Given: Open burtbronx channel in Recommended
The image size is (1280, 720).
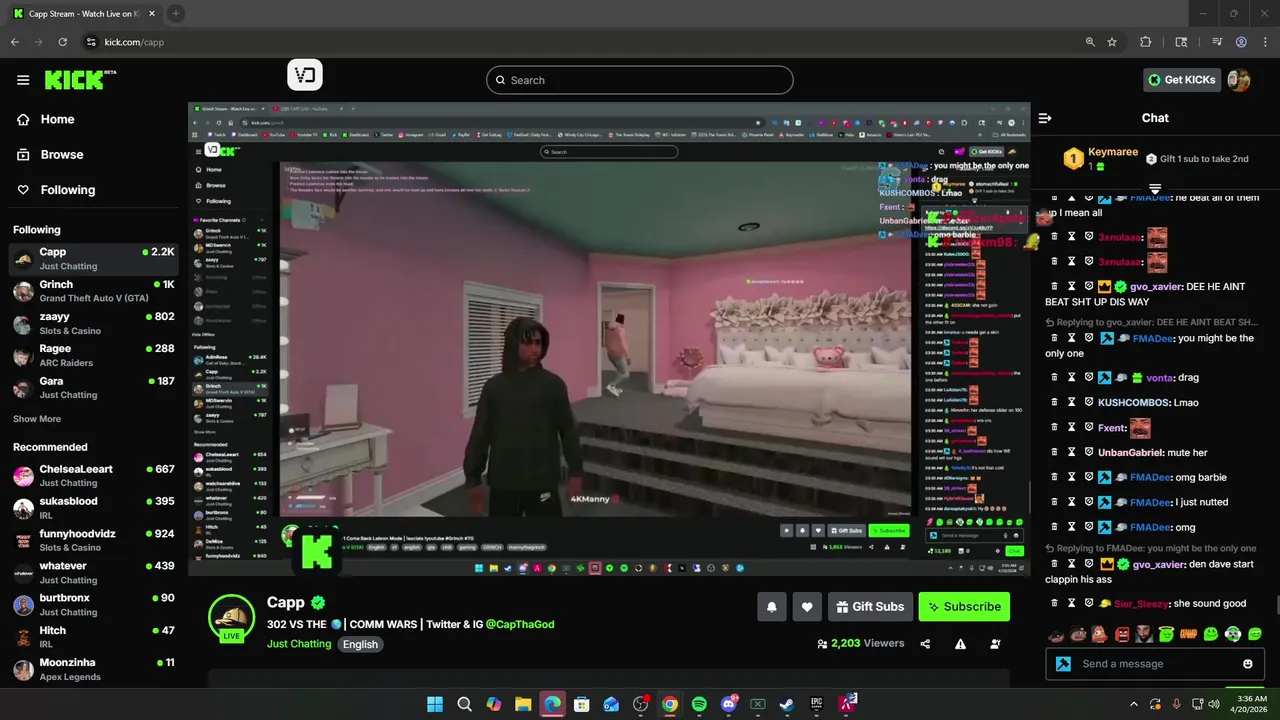Looking at the screenshot, I should click(94, 604).
